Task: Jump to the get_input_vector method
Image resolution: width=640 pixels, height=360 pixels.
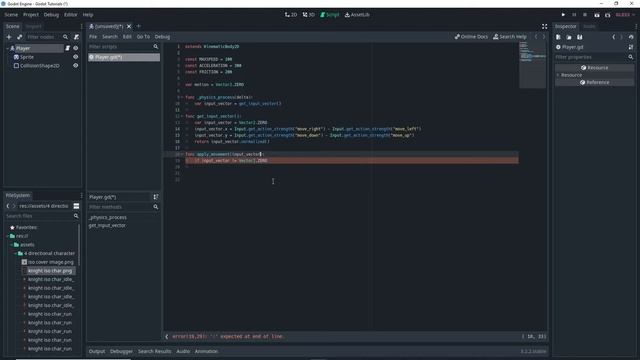Action: click(107, 225)
